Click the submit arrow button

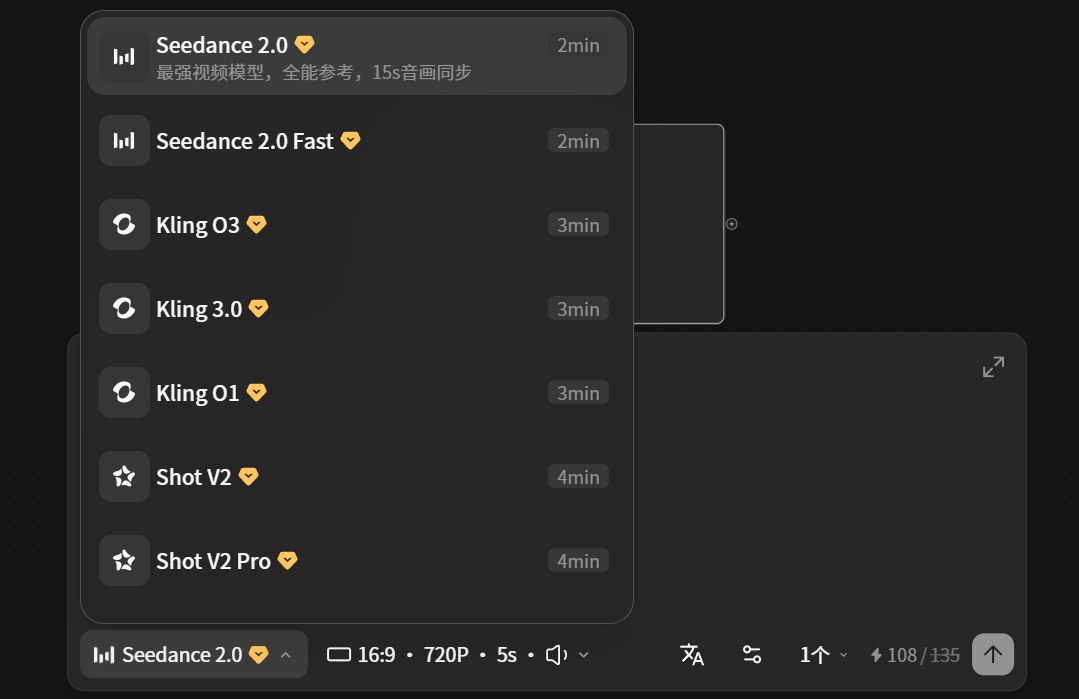pos(992,654)
